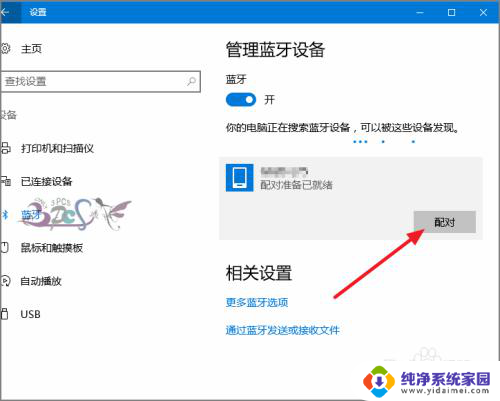500x401 pixels.
Task: Open 通过蓝牙发送或接收文件 link
Action: [x=283, y=330]
